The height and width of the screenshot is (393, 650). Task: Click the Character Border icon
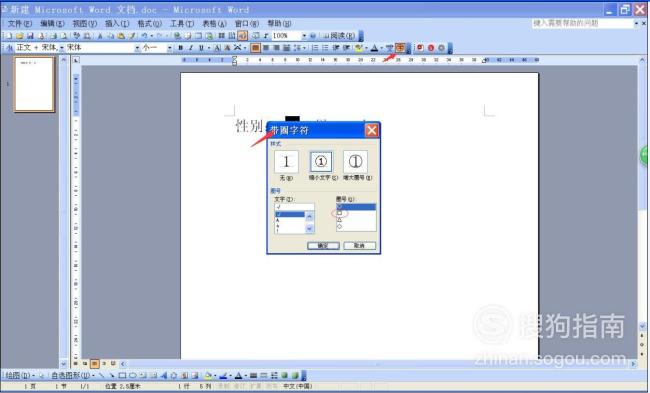217,48
